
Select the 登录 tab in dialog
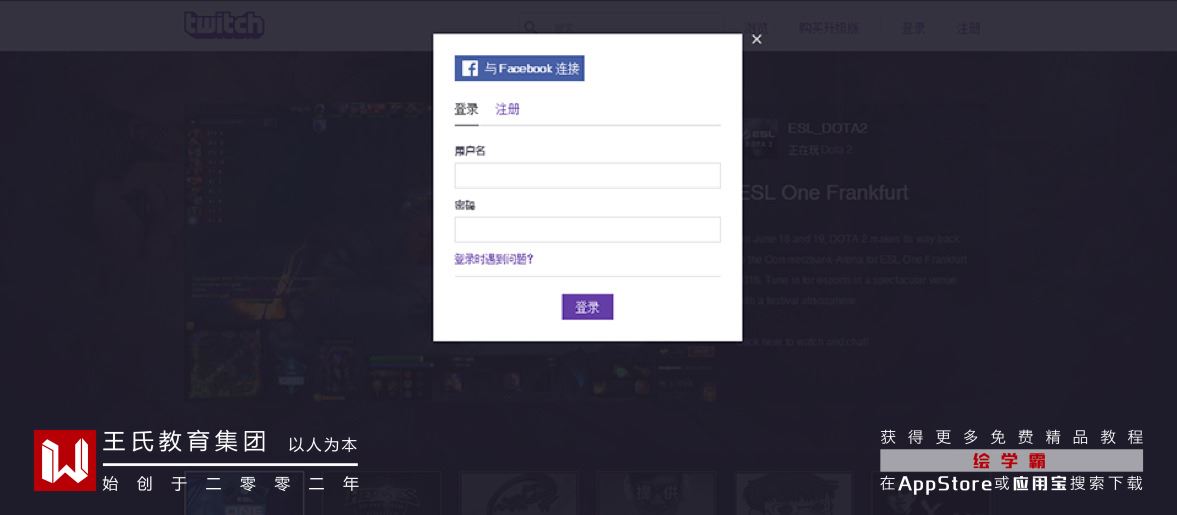(466, 110)
